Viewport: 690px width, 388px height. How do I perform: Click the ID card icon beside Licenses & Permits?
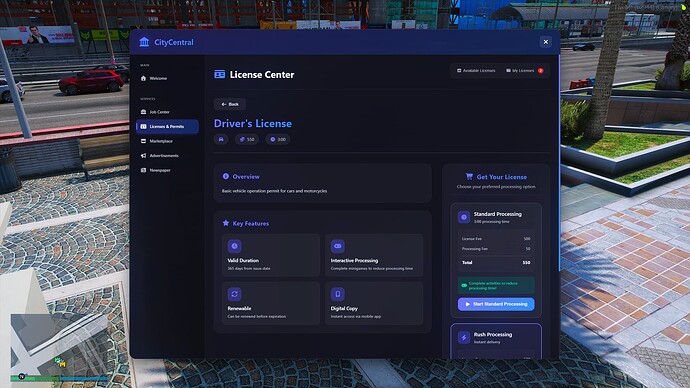pyautogui.click(x=143, y=126)
